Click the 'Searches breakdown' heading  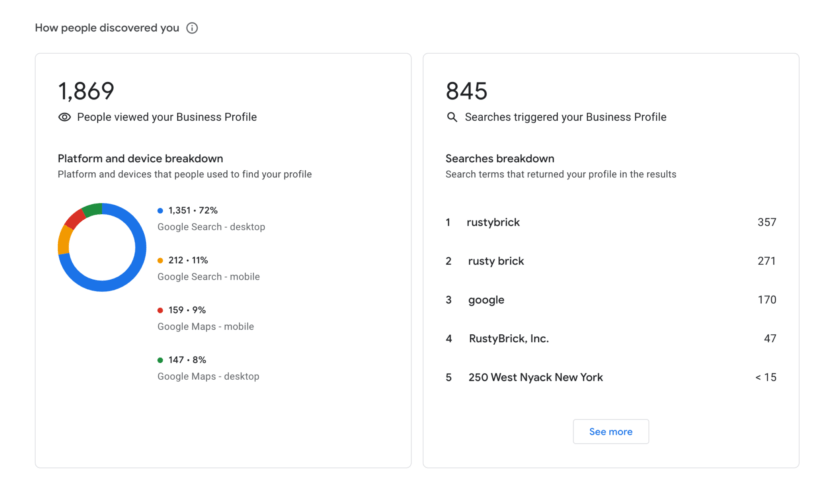[500, 158]
